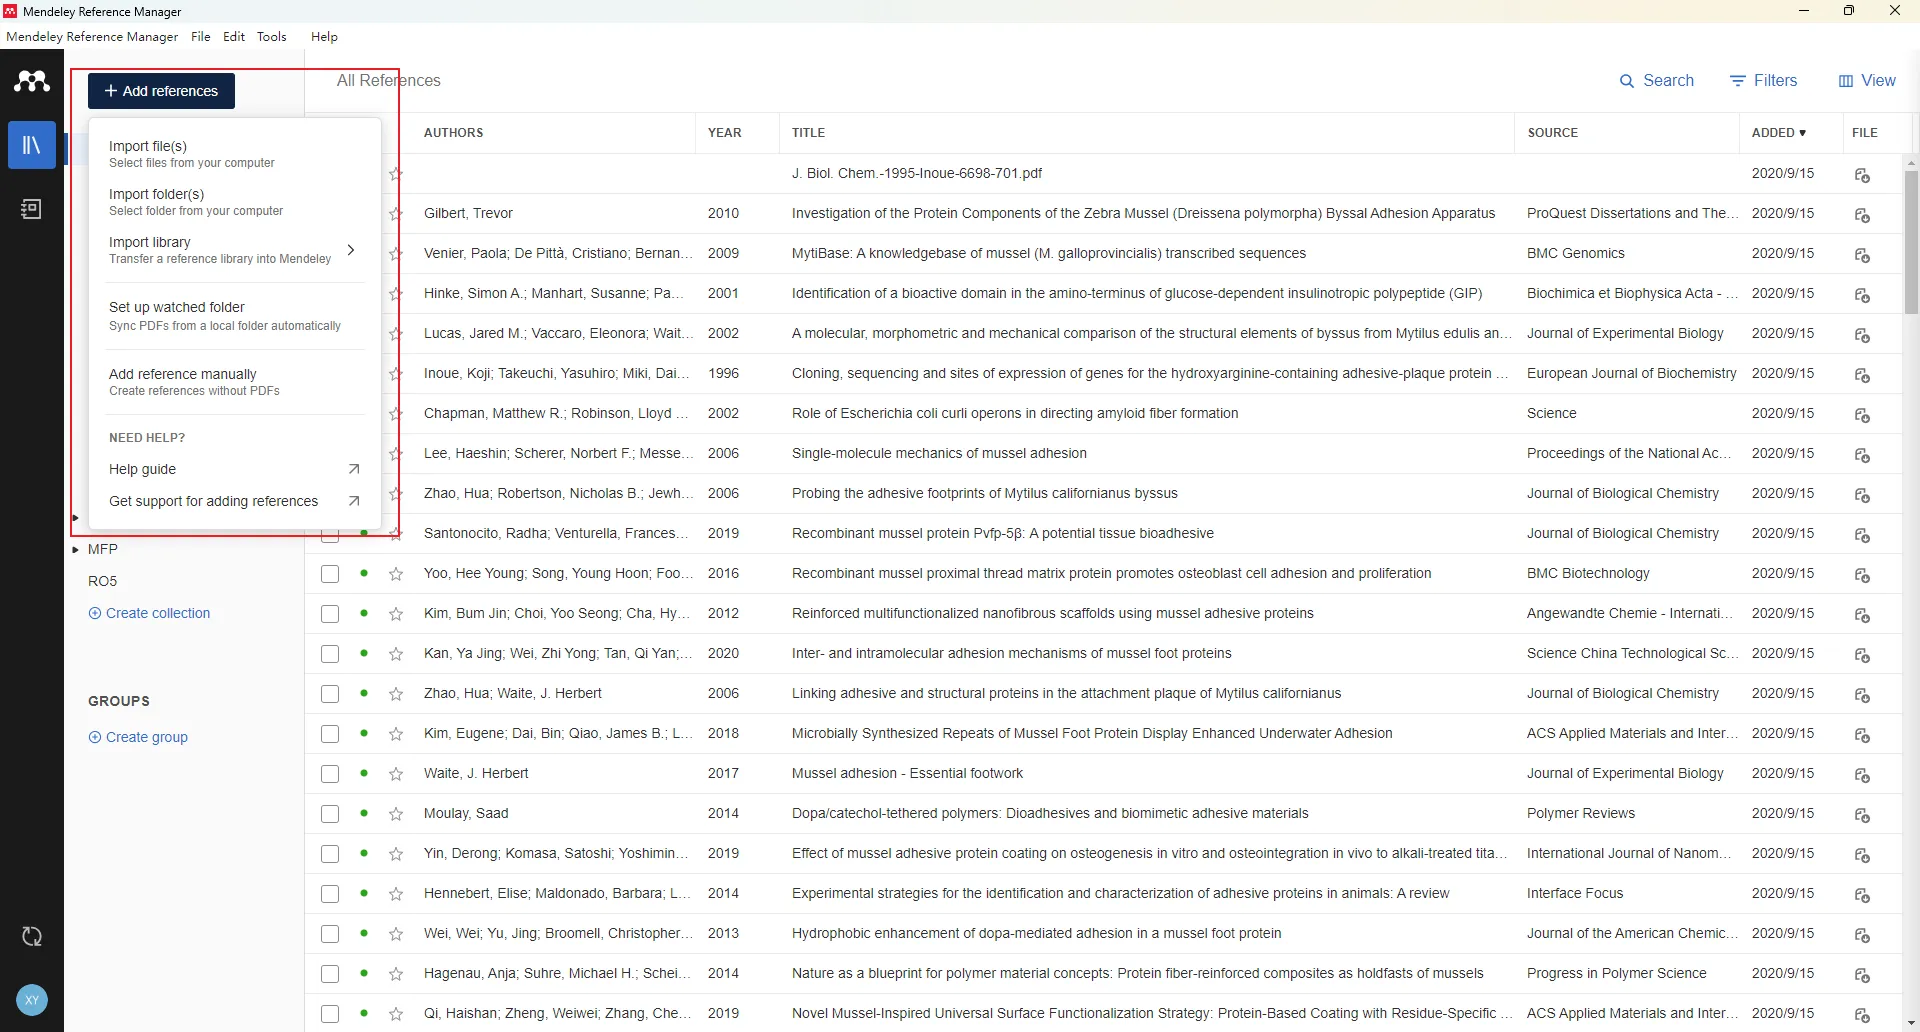This screenshot has height=1032, width=1920.
Task: Open the Library icon in left sidebar
Action: [x=32, y=146]
